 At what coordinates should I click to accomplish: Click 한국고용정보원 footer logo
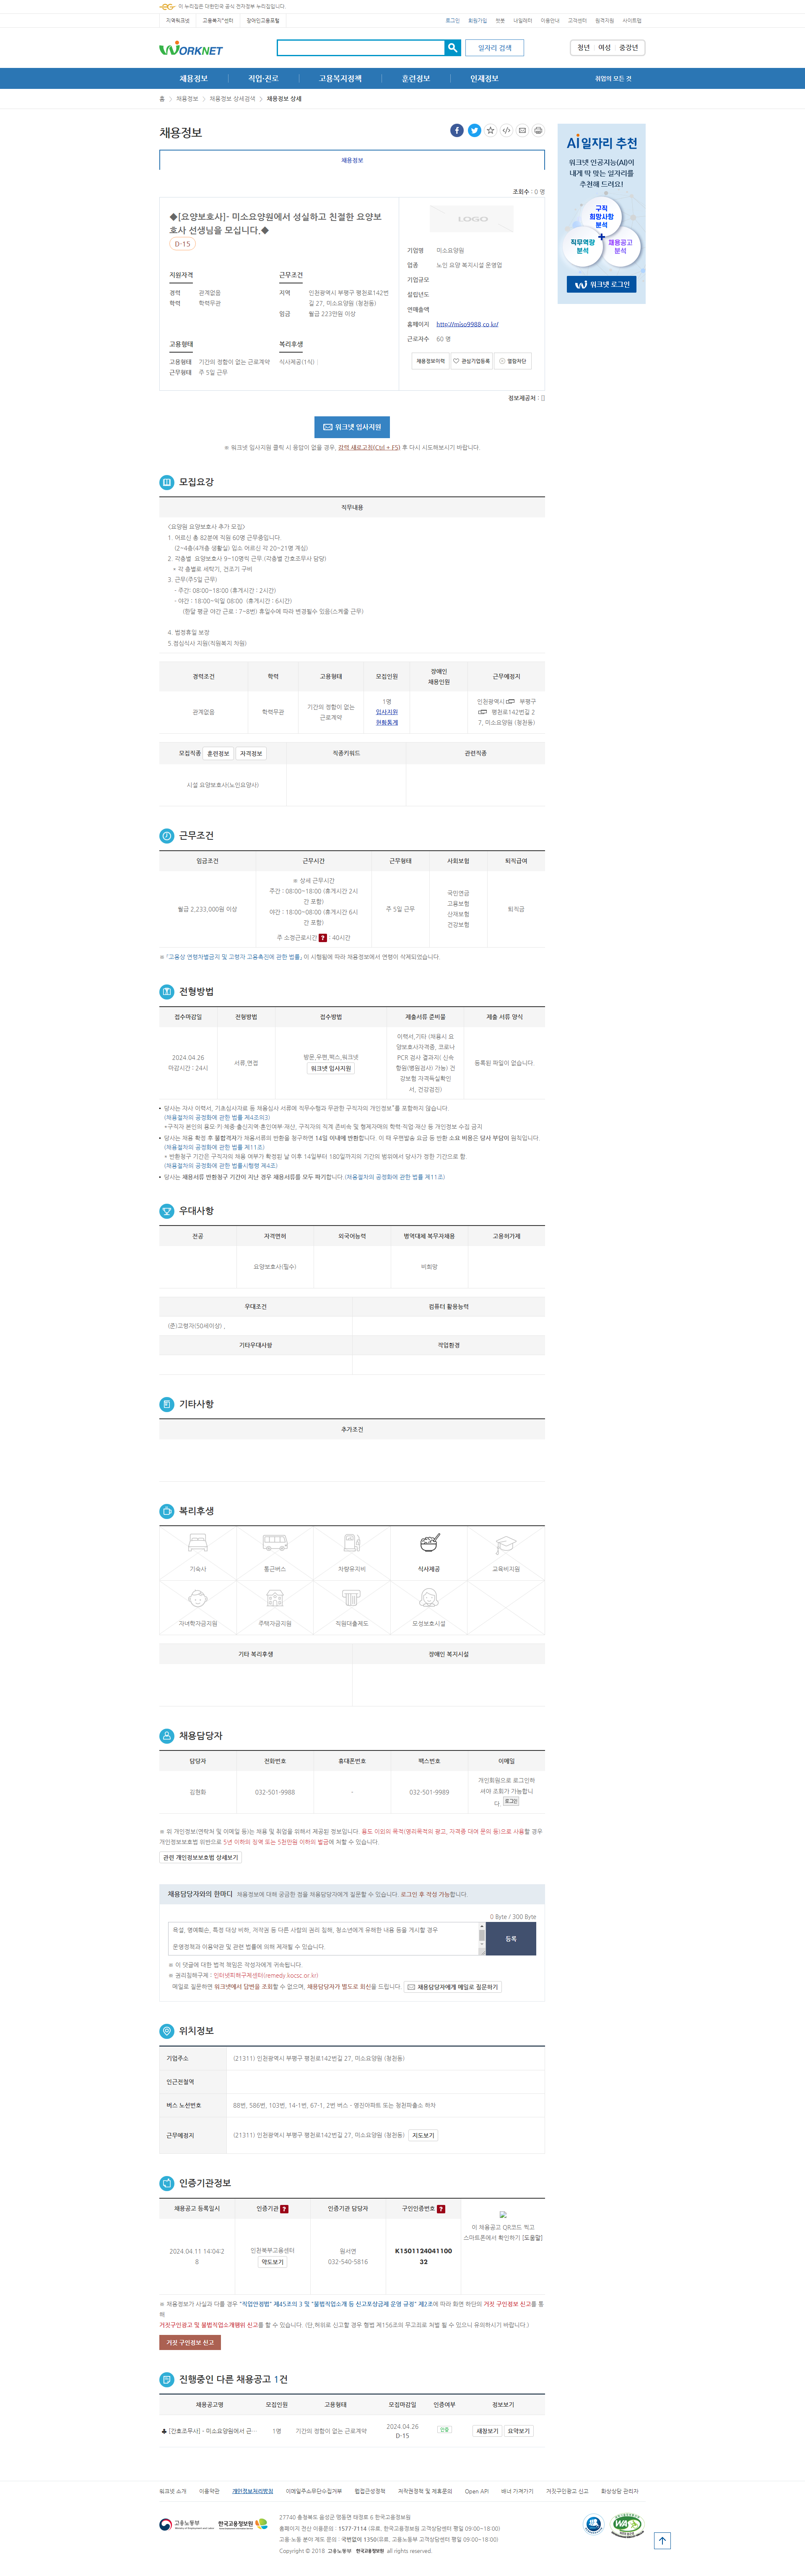click(x=243, y=2524)
